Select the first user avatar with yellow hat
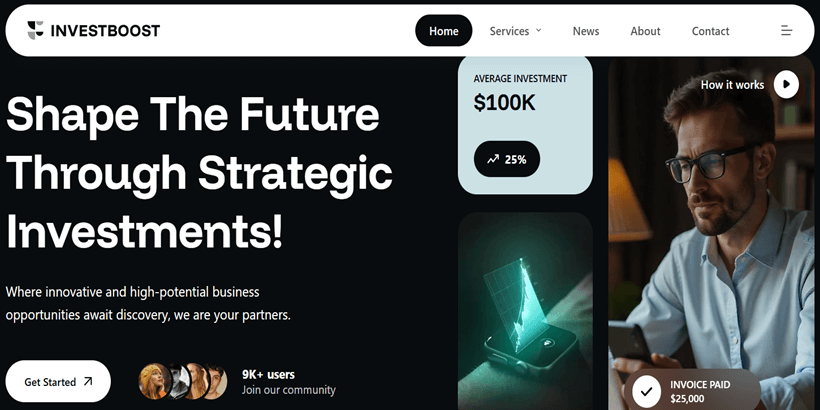This screenshot has width=820, height=410. click(x=155, y=381)
